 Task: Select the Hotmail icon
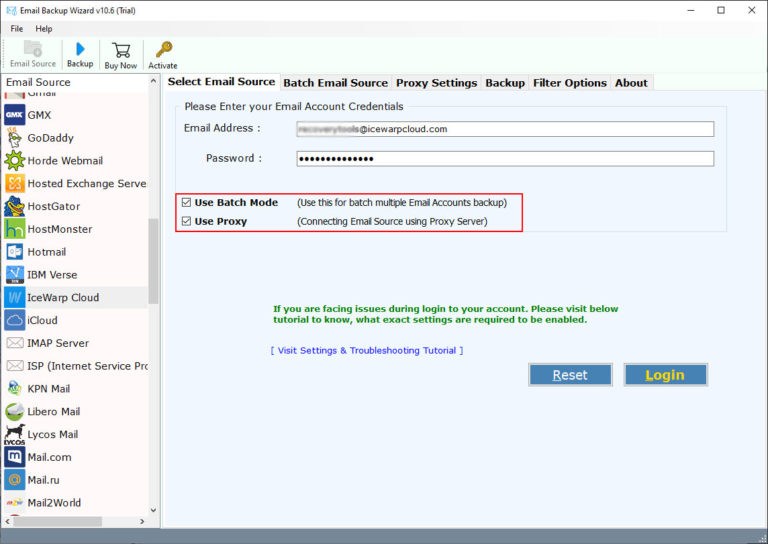pyautogui.click(x=15, y=252)
